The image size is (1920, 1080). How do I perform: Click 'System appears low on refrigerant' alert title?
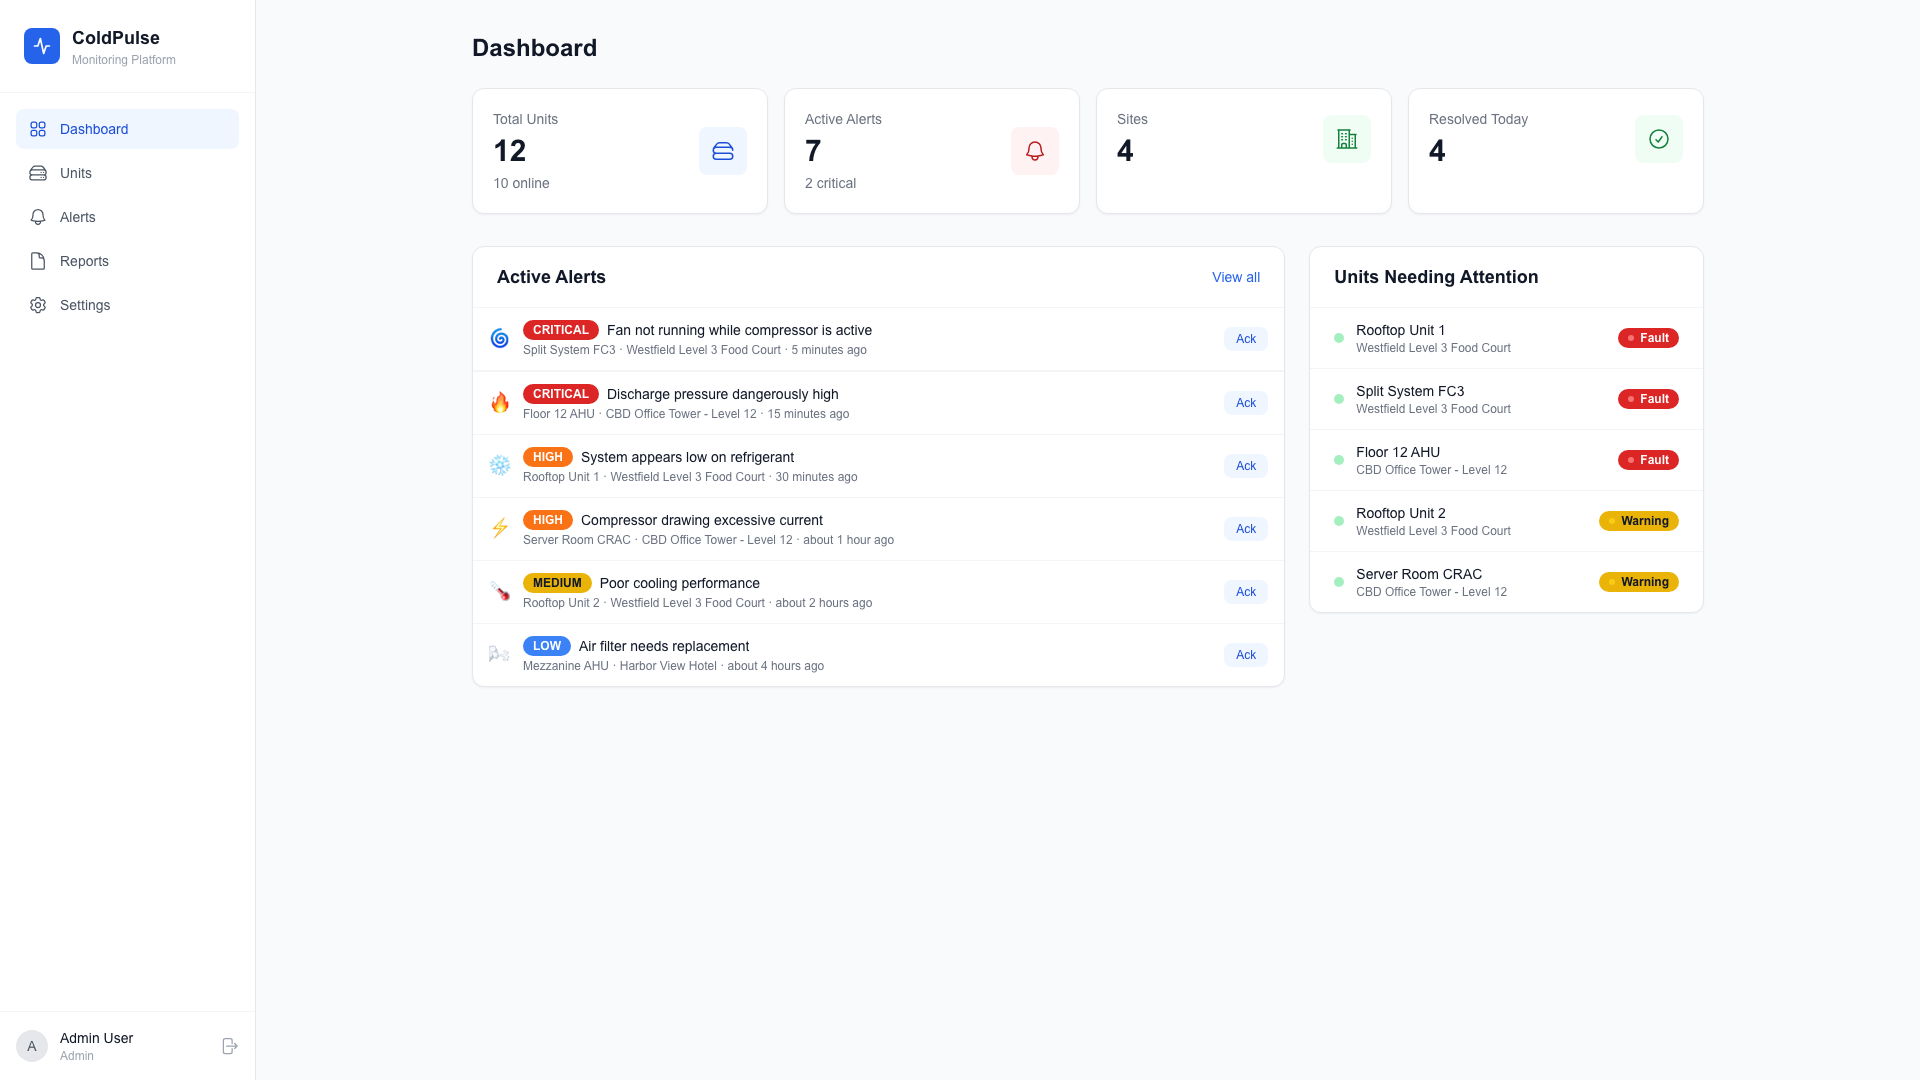coord(687,457)
